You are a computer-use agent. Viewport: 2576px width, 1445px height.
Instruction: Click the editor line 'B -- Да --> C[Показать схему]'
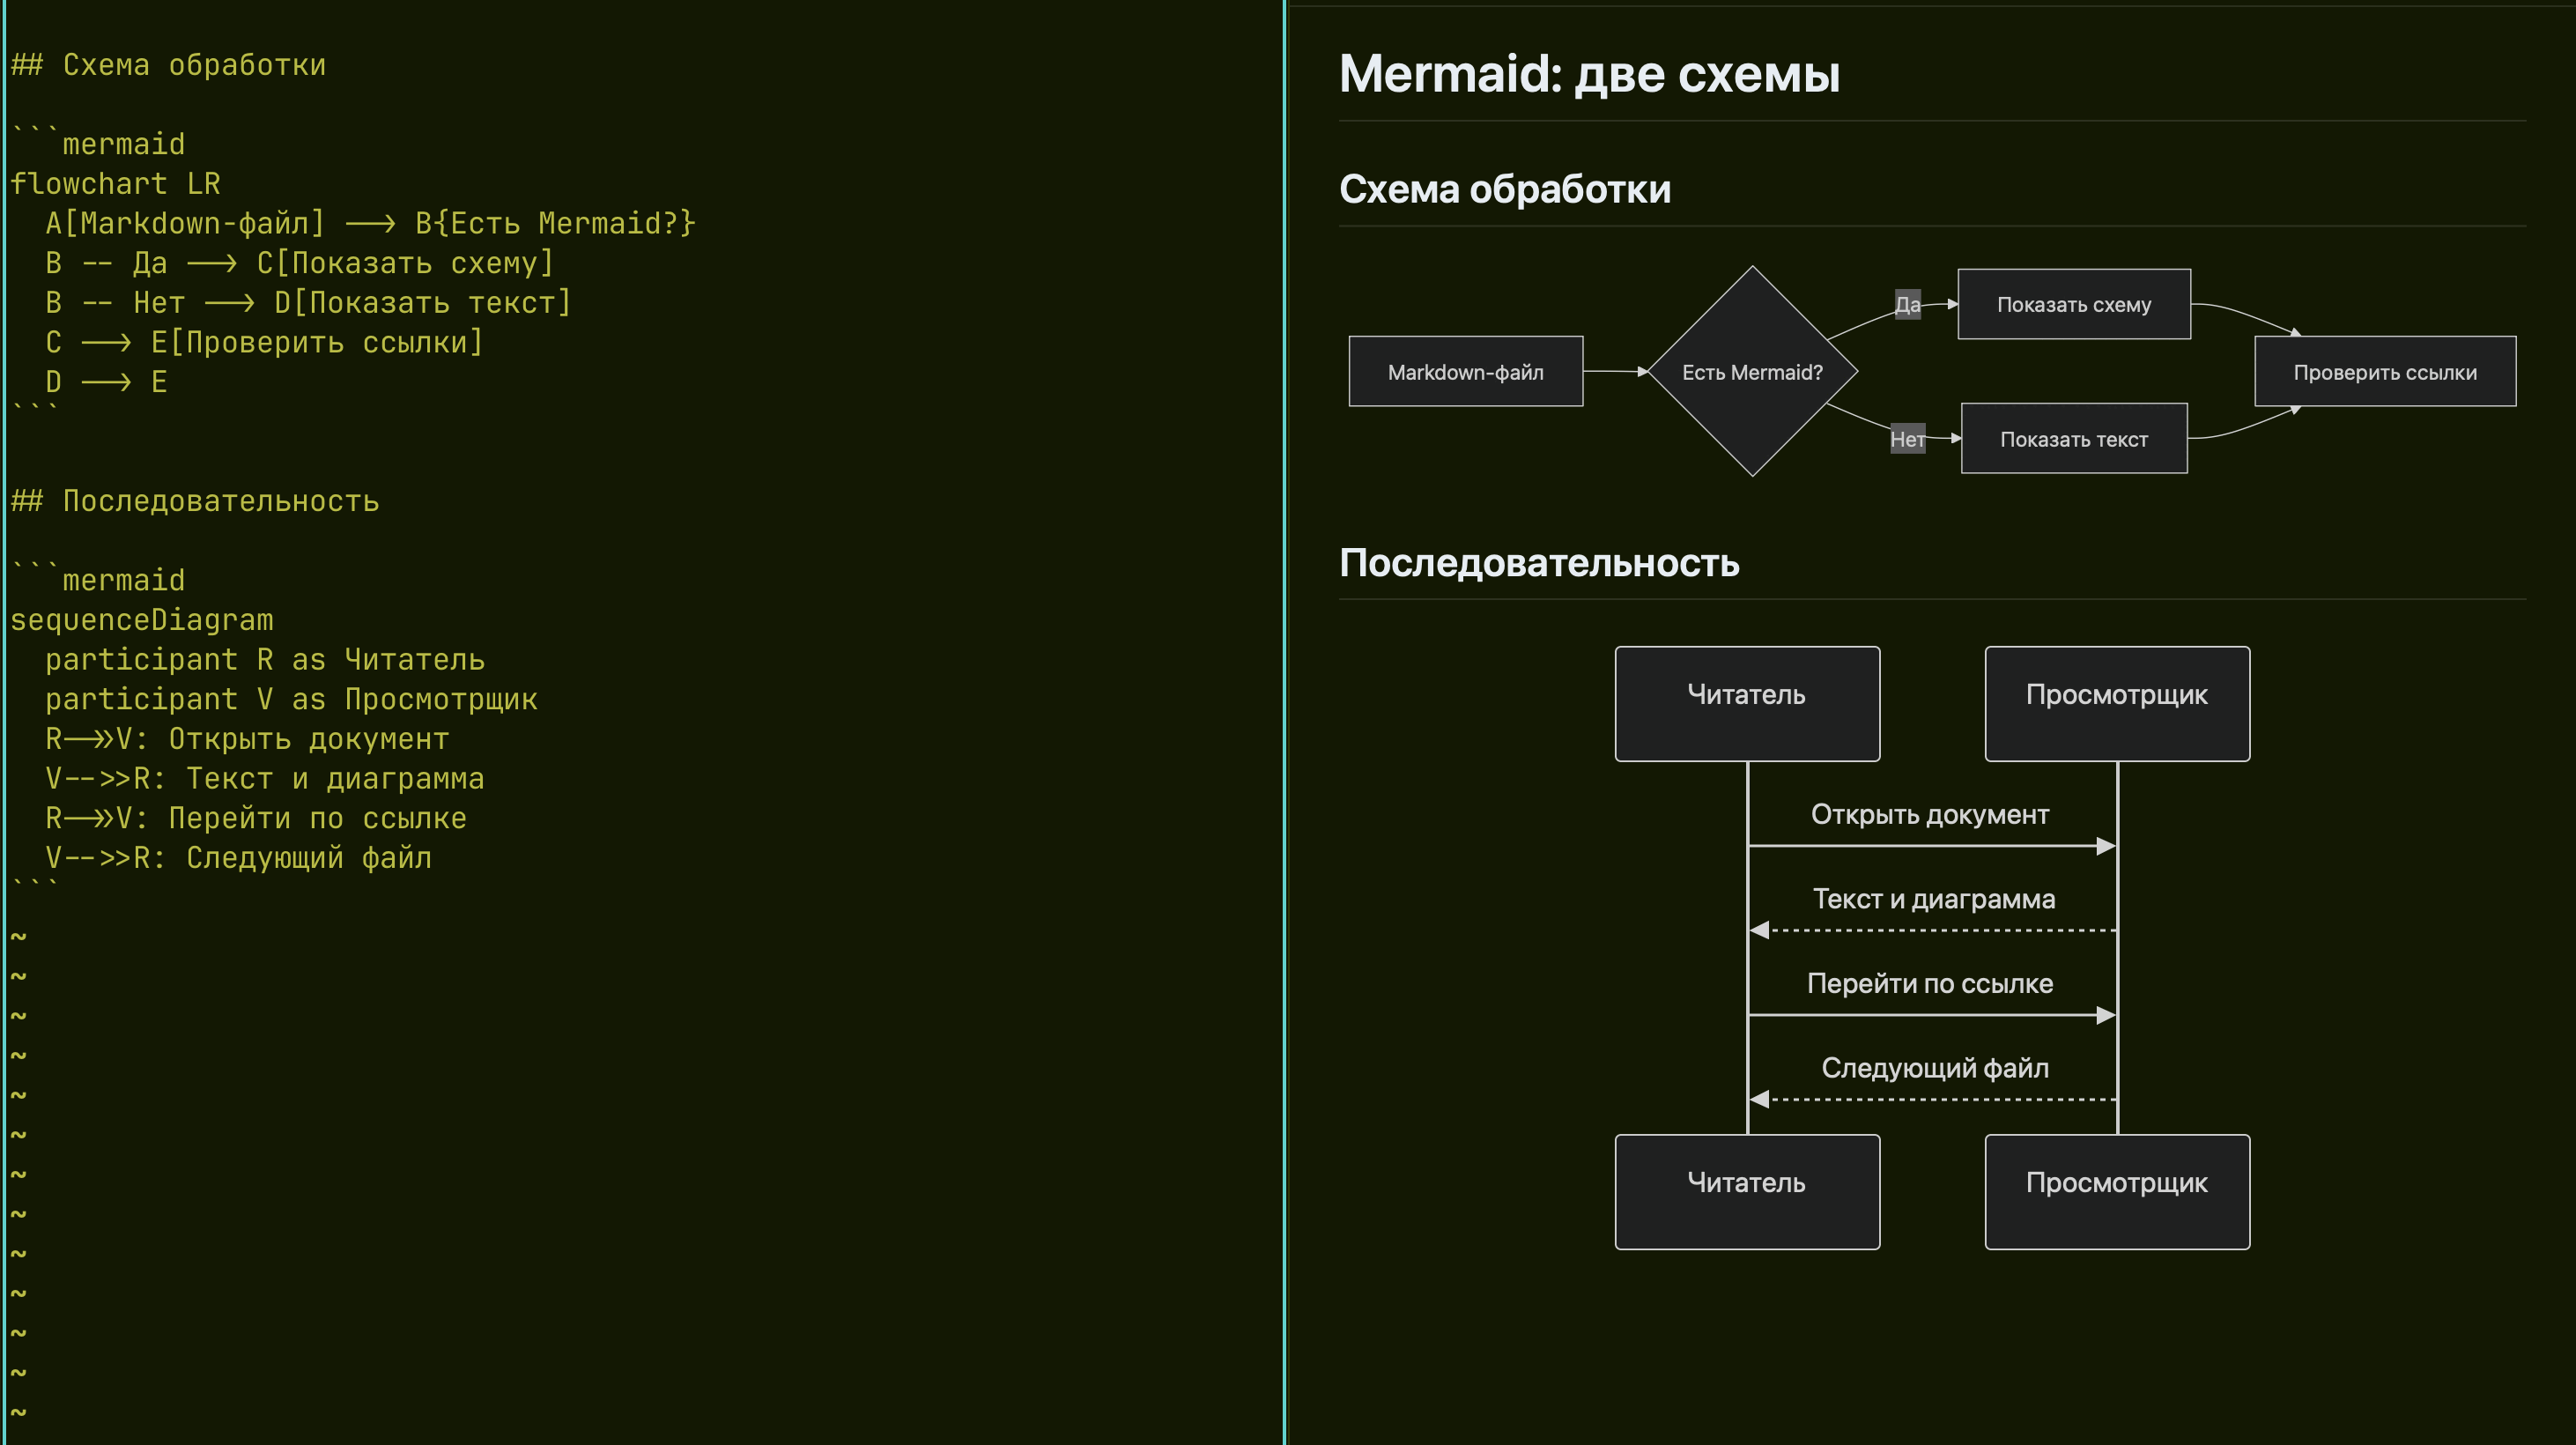299,263
